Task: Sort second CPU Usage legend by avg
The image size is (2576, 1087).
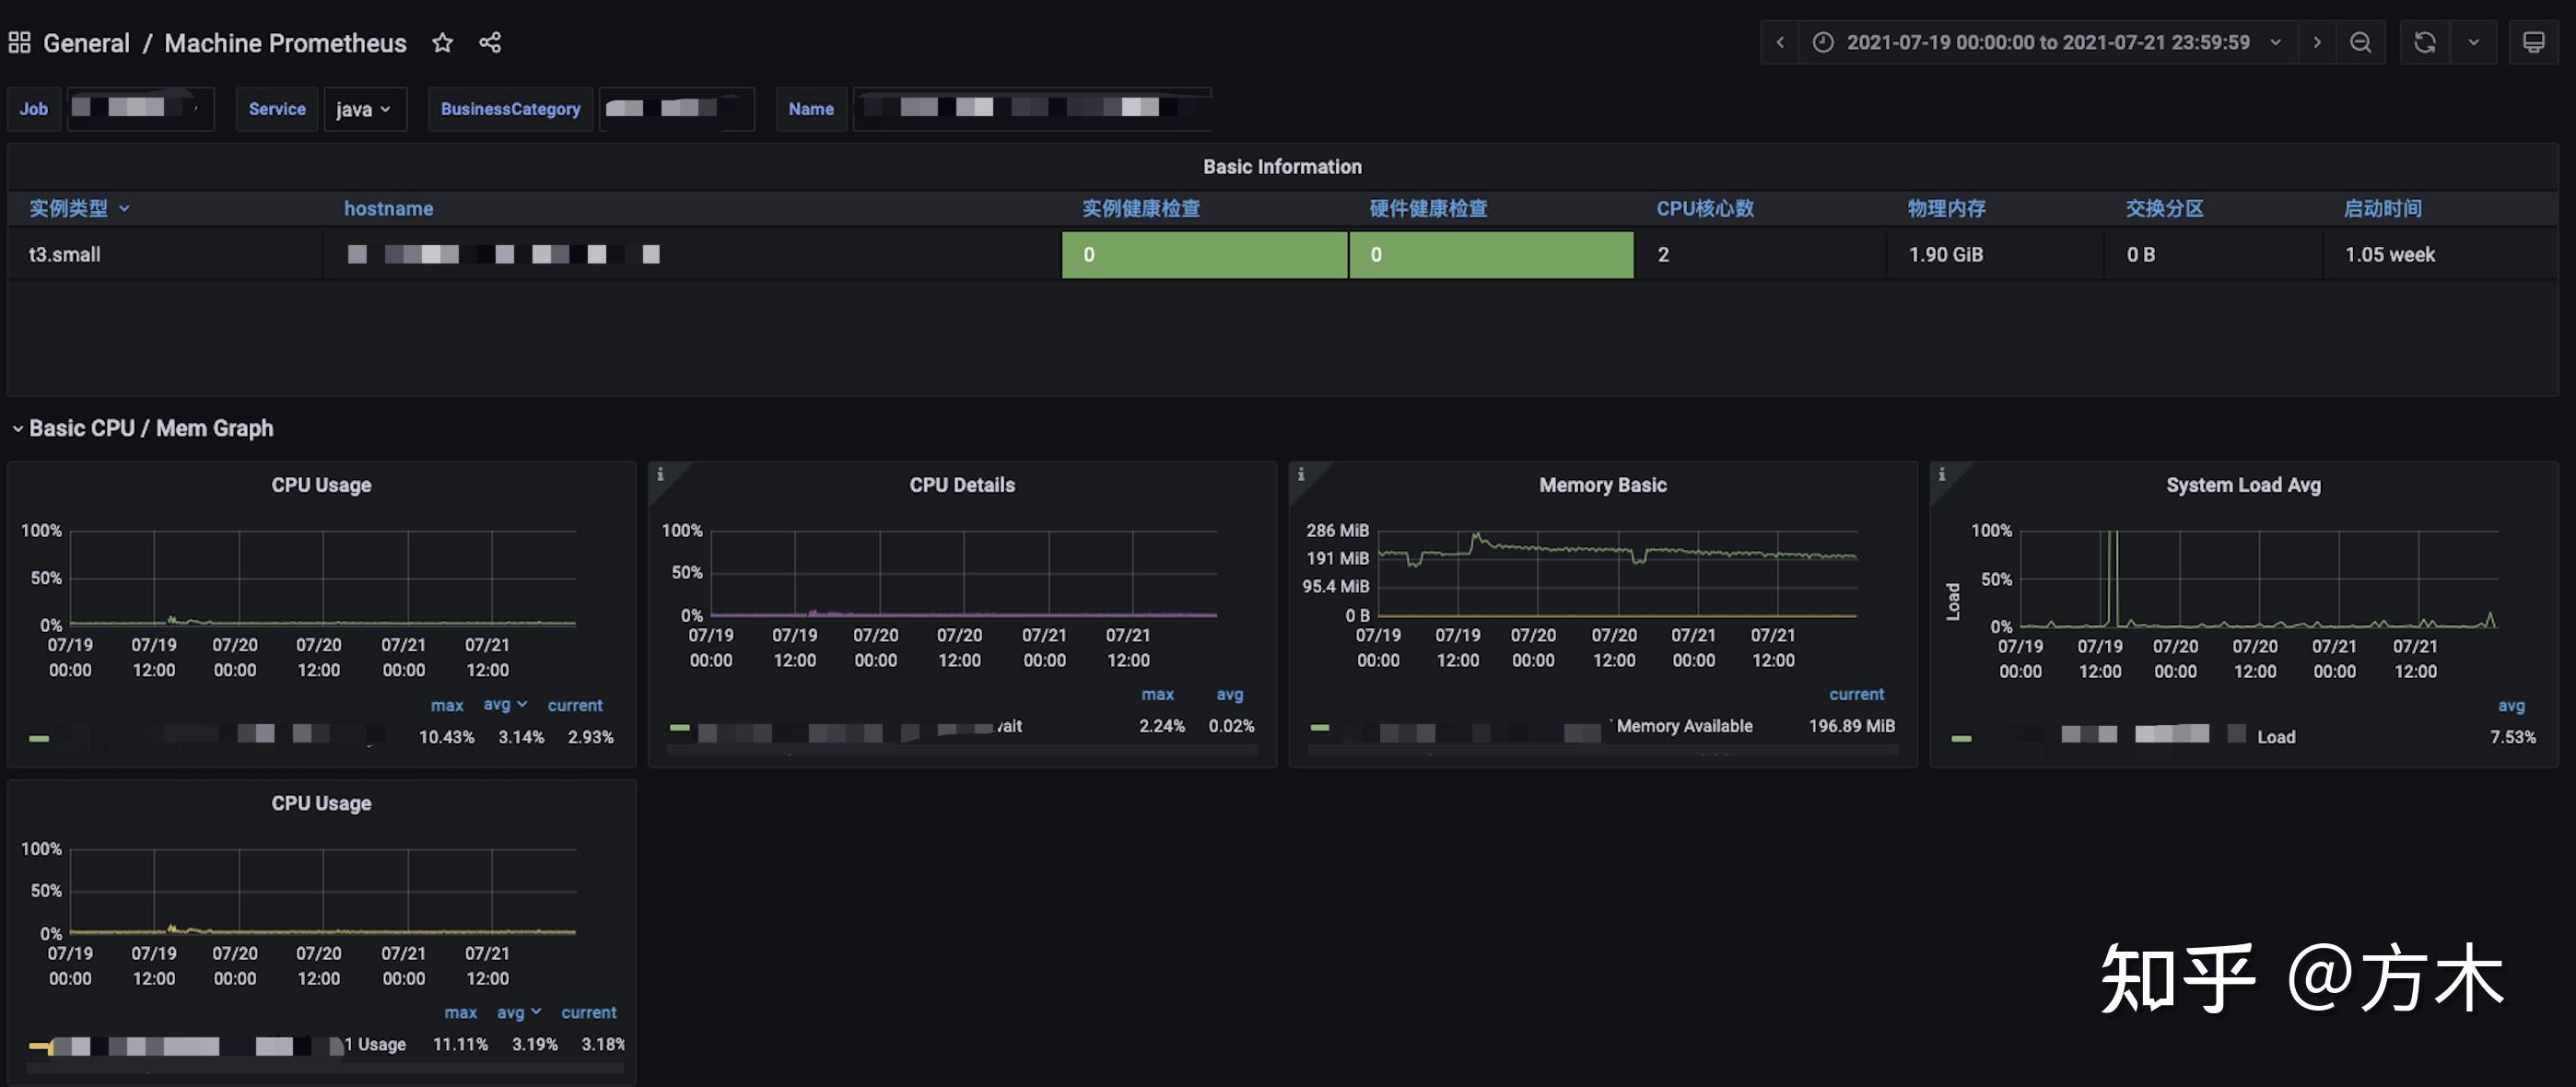Action: (519, 1012)
